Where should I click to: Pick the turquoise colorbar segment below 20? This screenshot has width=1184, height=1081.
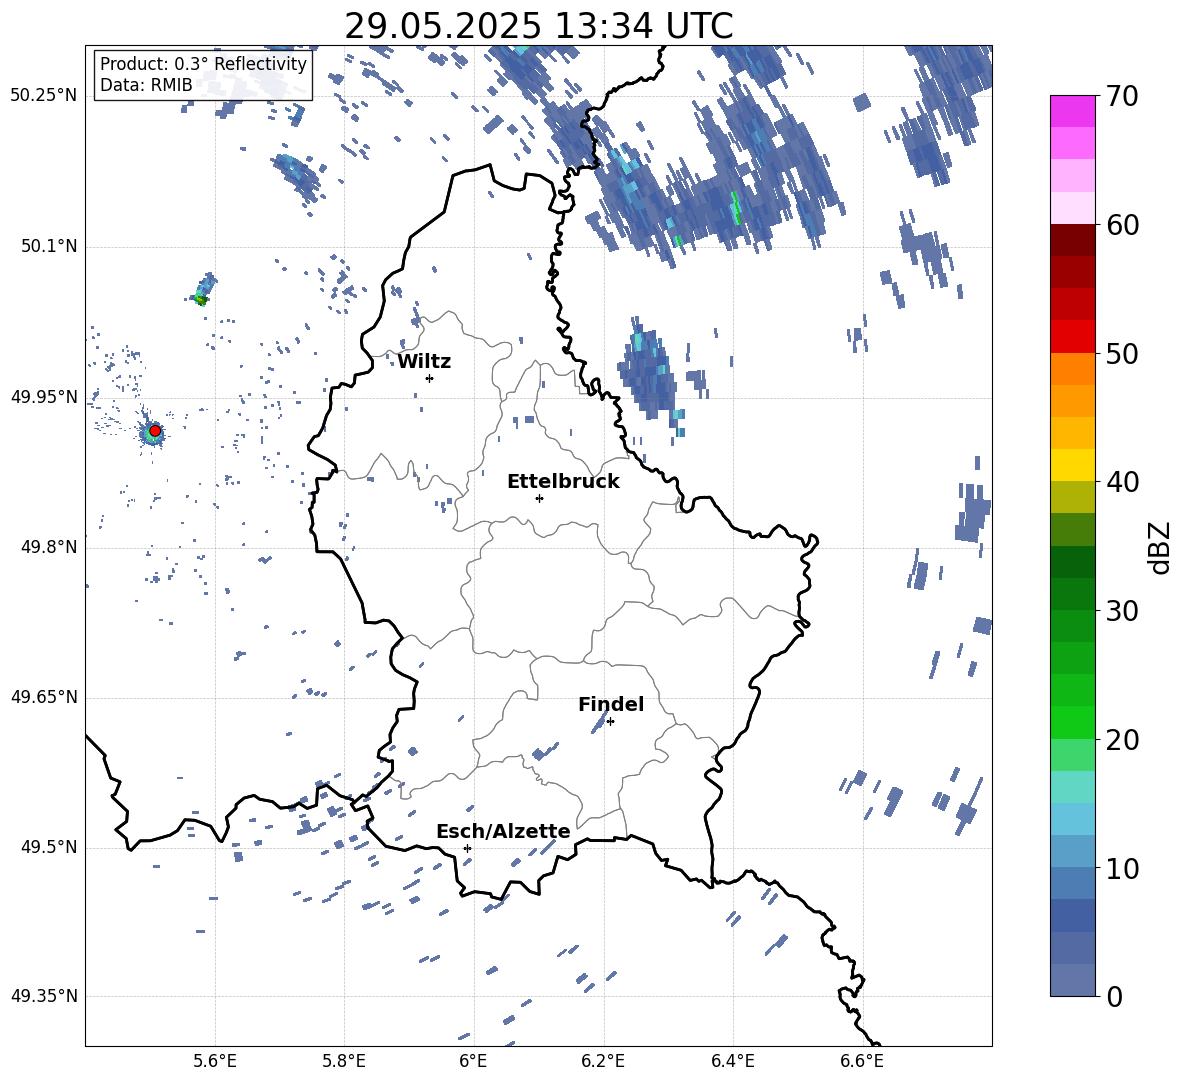coord(1072,787)
